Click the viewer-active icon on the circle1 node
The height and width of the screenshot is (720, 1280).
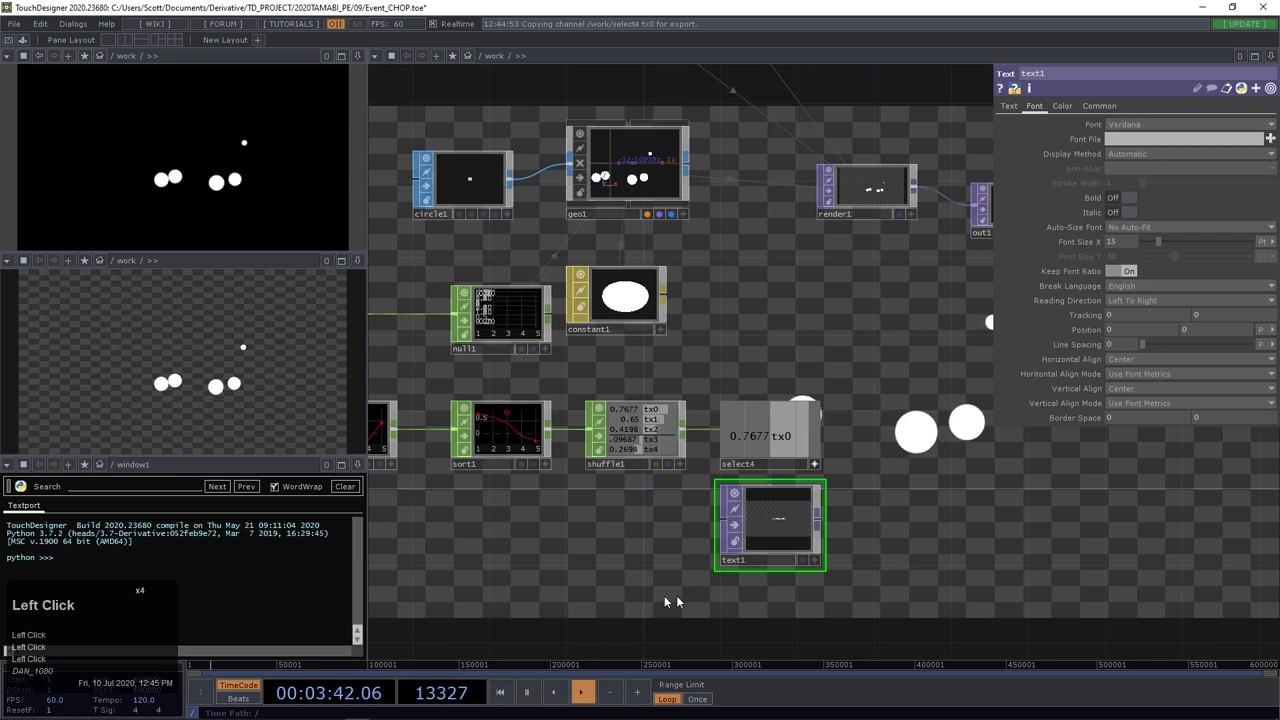(426, 159)
